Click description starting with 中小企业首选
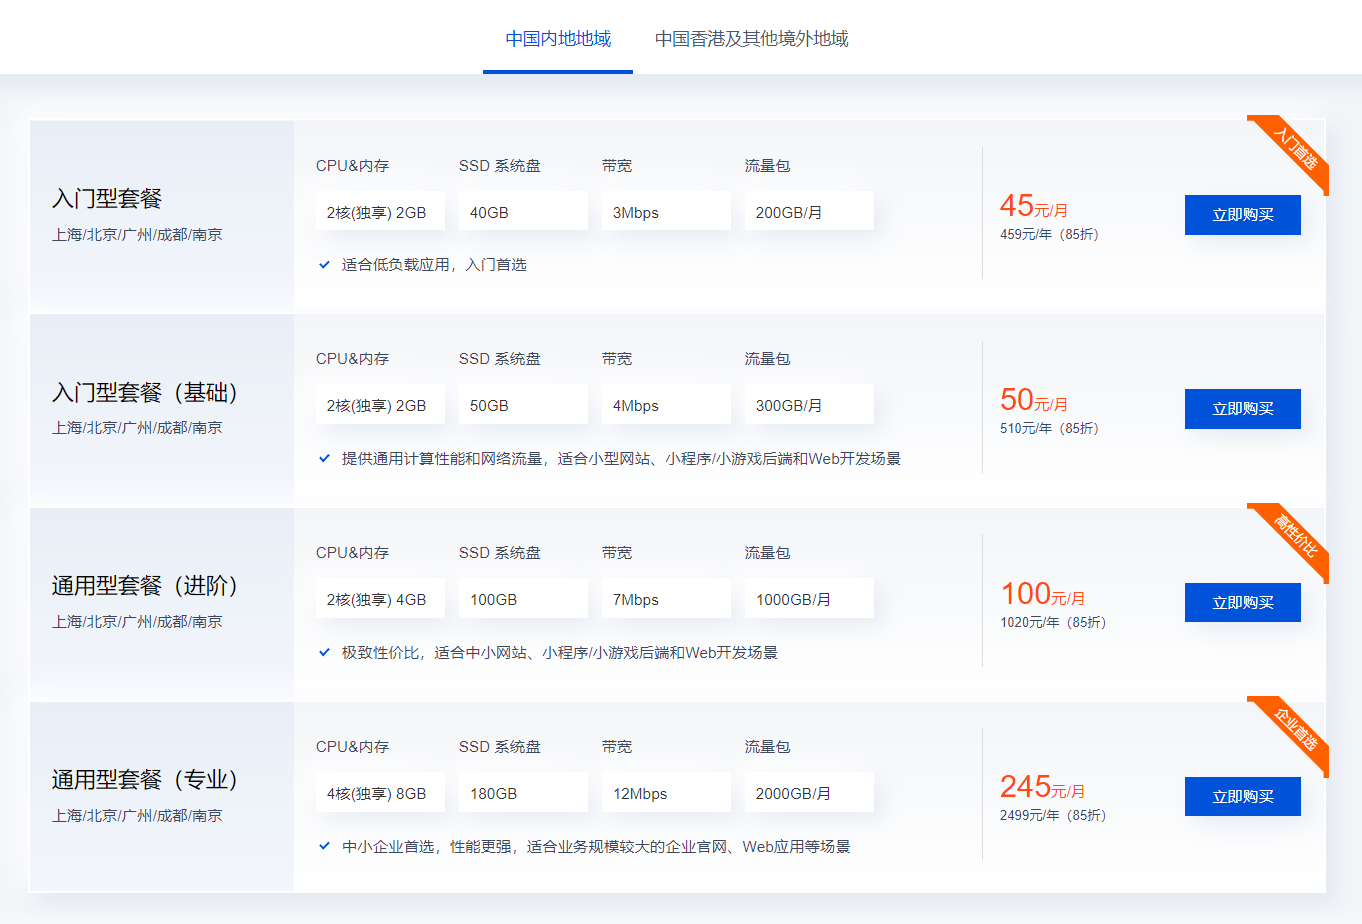This screenshot has height=924, width=1362. click(596, 847)
